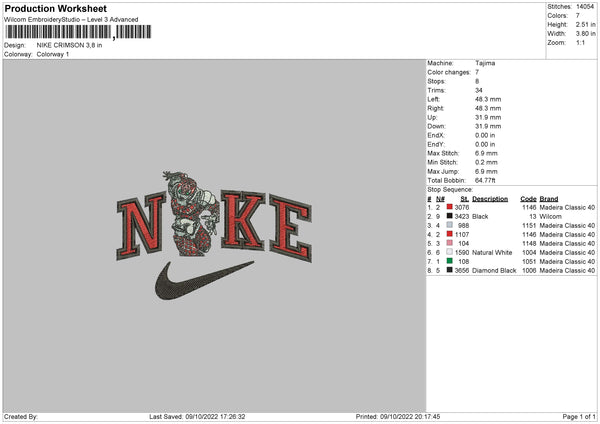This screenshot has width=600, height=424.
Task: Click the Wilcom EmbroideryStudio Level 3 Advanced text
Action: coord(71,20)
